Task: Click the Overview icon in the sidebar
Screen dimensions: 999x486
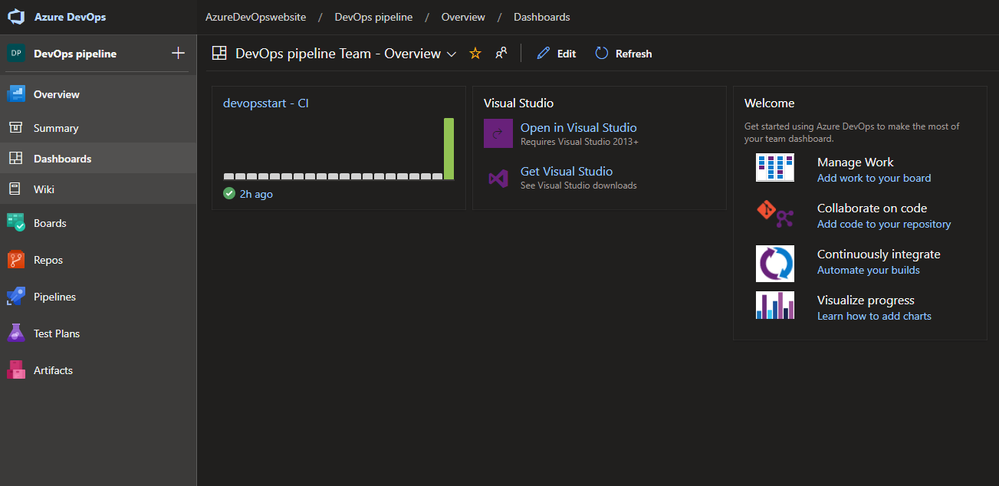Action: click(x=16, y=94)
